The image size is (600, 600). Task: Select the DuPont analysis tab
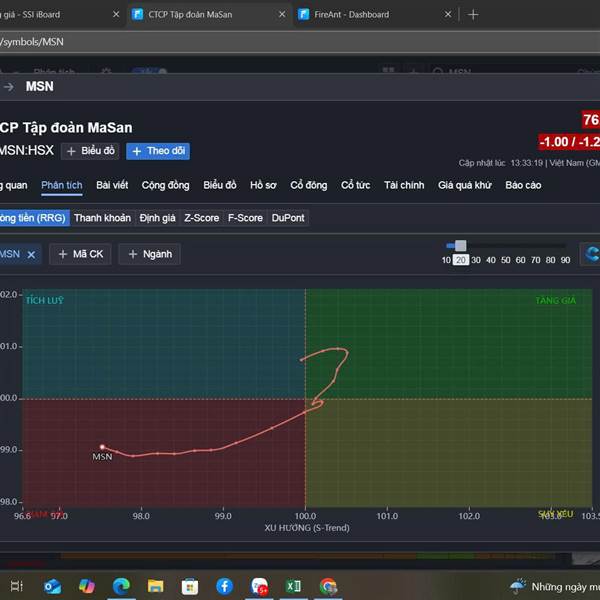tap(288, 218)
